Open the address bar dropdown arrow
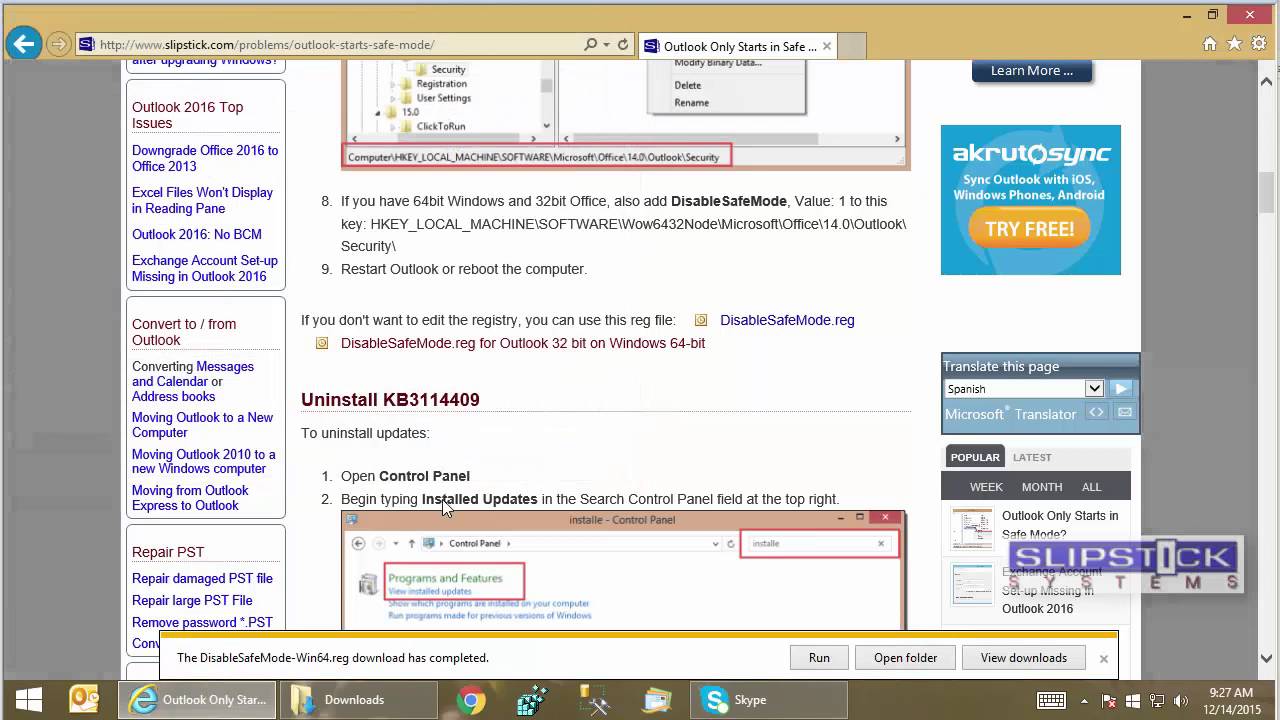The image size is (1280, 720). coord(606,44)
